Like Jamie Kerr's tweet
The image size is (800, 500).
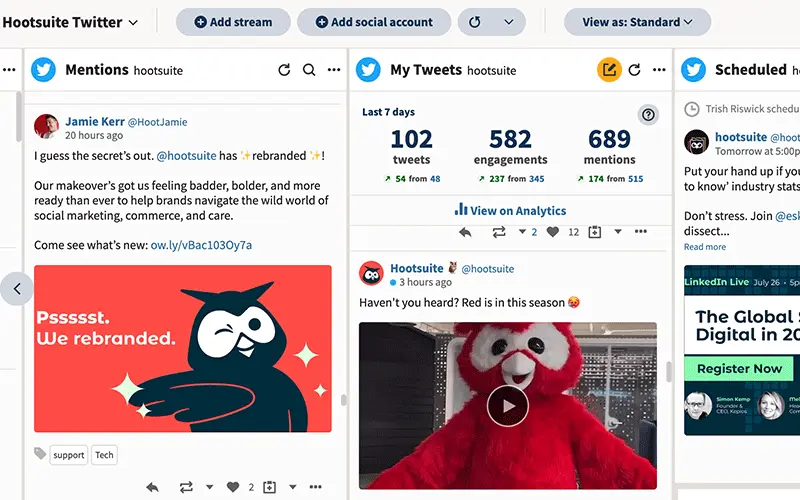[x=233, y=487]
